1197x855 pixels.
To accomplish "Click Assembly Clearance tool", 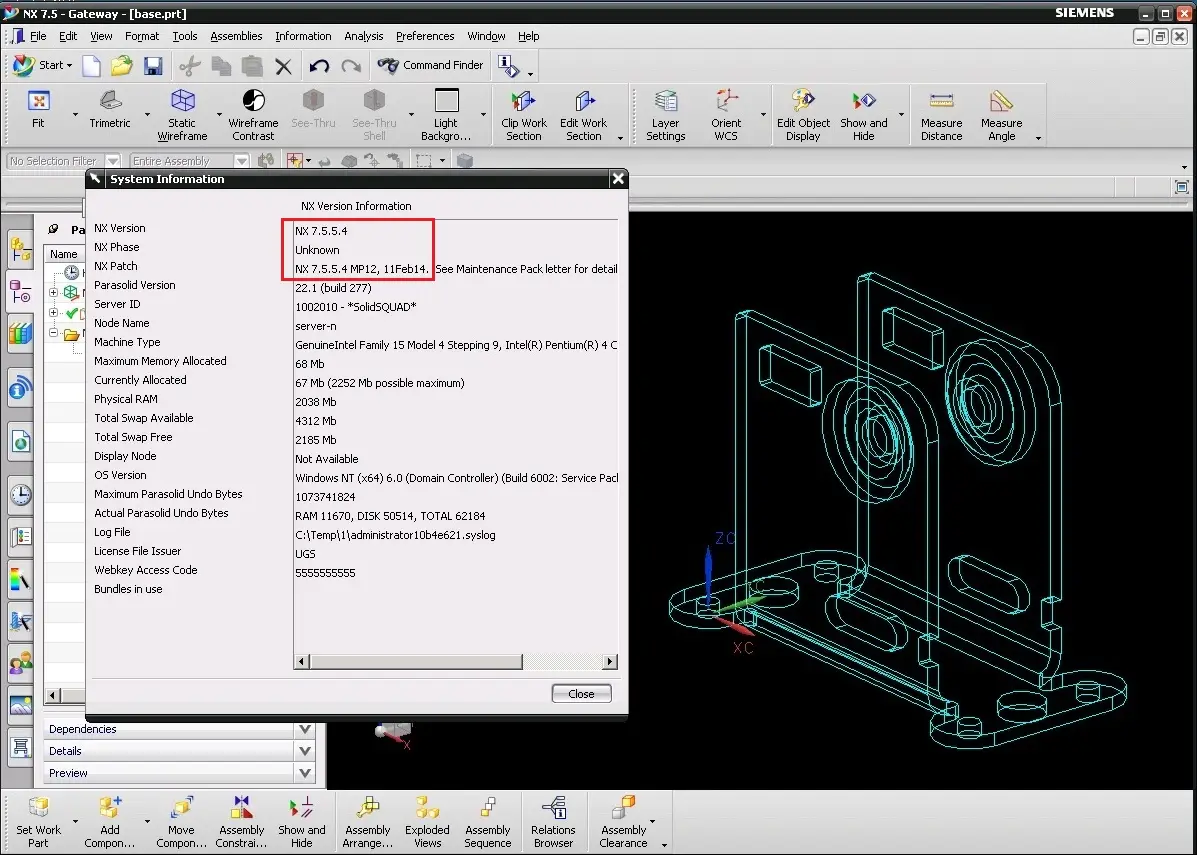I will pos(624,821).
